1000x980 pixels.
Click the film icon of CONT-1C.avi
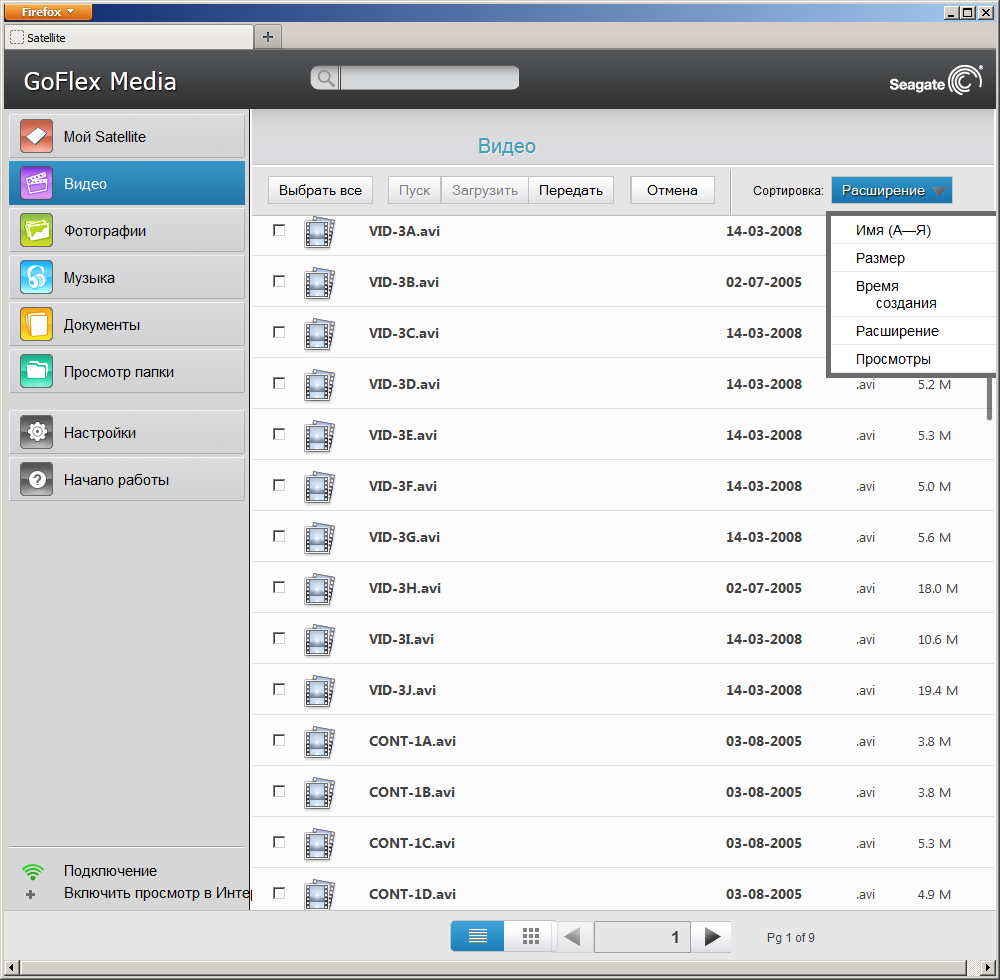[319, 844]
